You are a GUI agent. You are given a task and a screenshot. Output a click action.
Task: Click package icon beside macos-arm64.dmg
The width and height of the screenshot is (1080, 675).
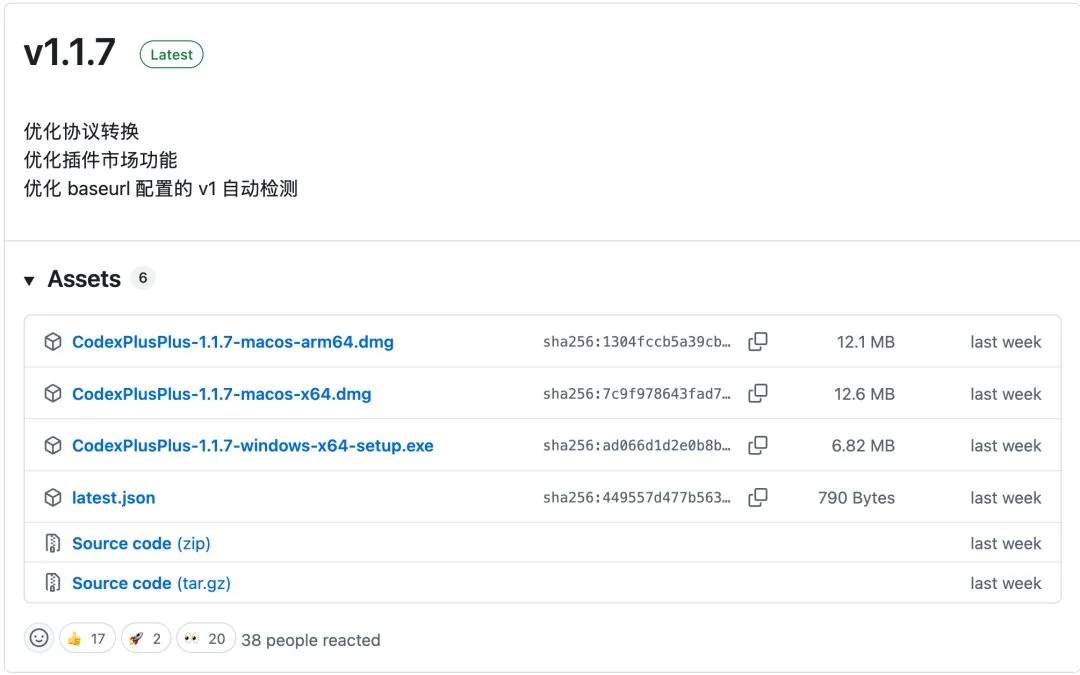click(53, 342)
